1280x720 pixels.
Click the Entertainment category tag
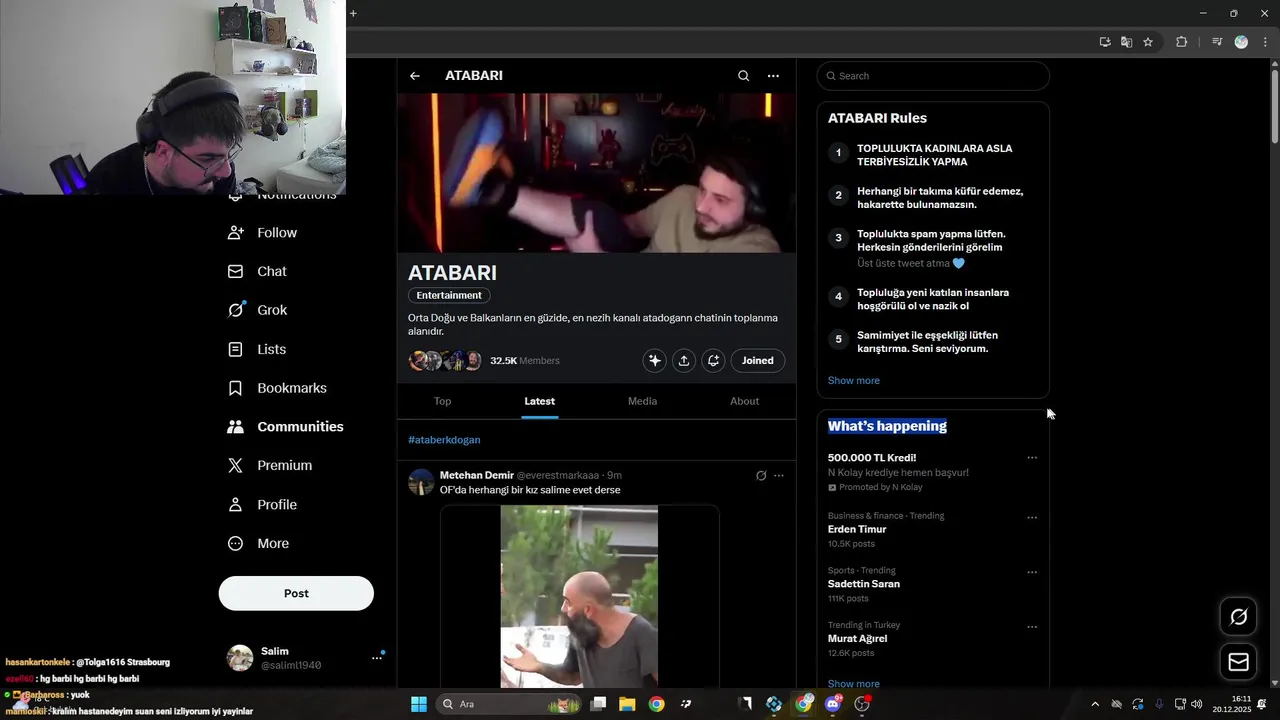pos(449,296)
